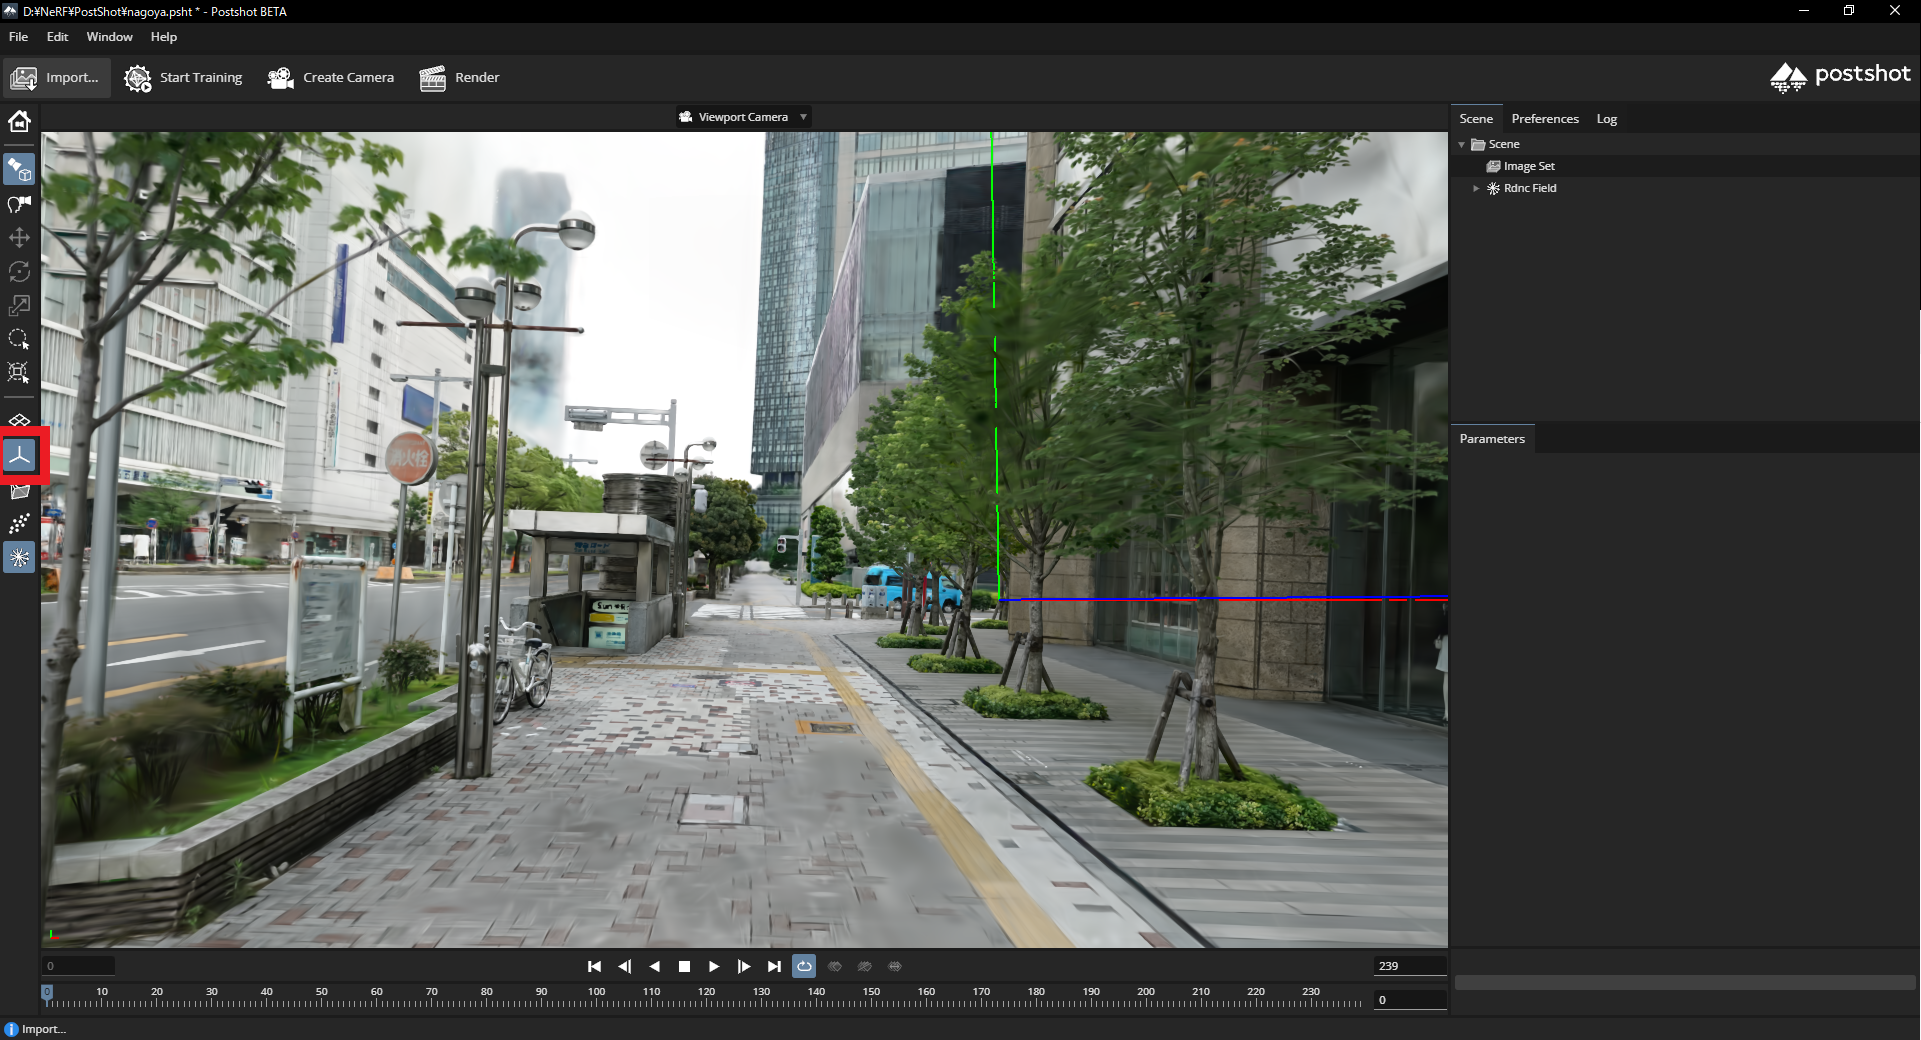Screen dimensions: 1921x1040
Task: Click the Import... button
Action: 56,78
